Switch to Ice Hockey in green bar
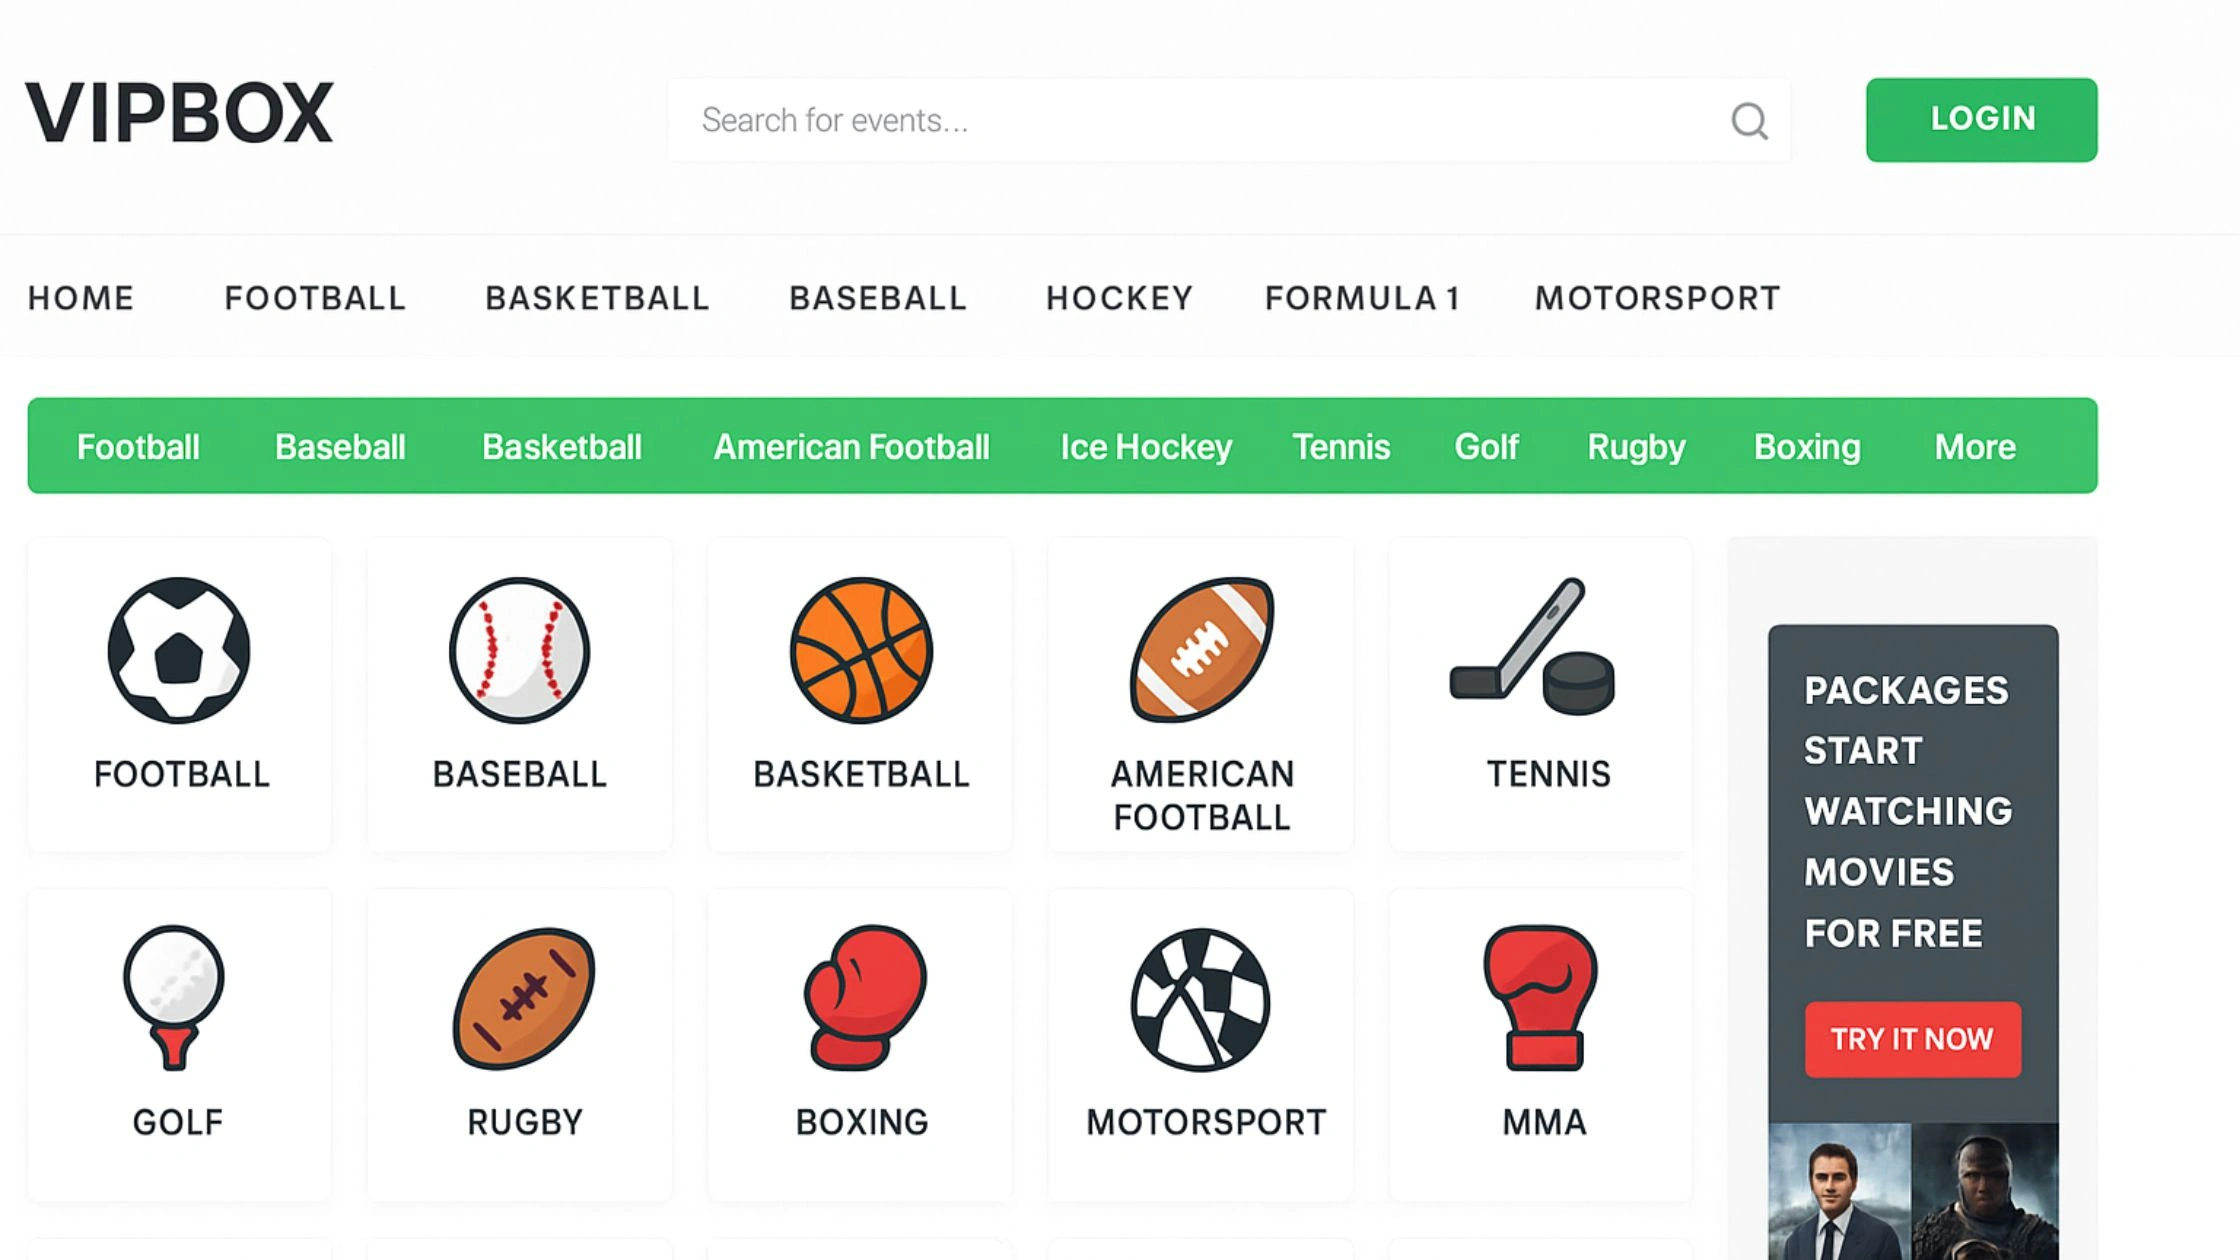Image resolution: width=2240 pixels, height=1260 pixels. 1146,447
